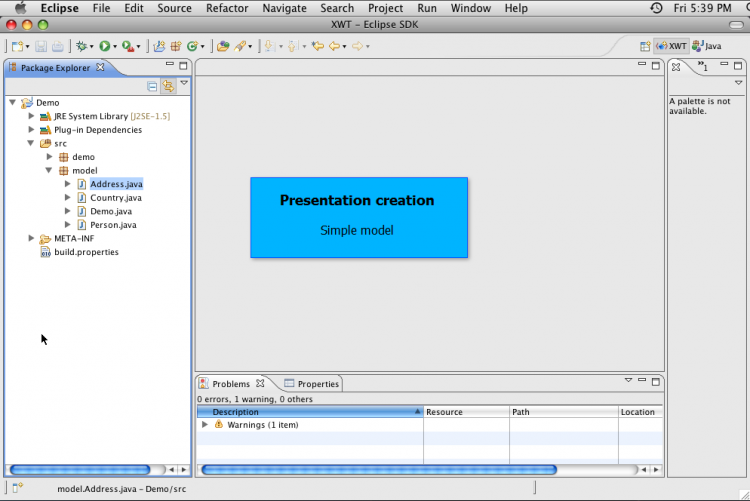Click the New Java Package icon

[x=175, y=46]
